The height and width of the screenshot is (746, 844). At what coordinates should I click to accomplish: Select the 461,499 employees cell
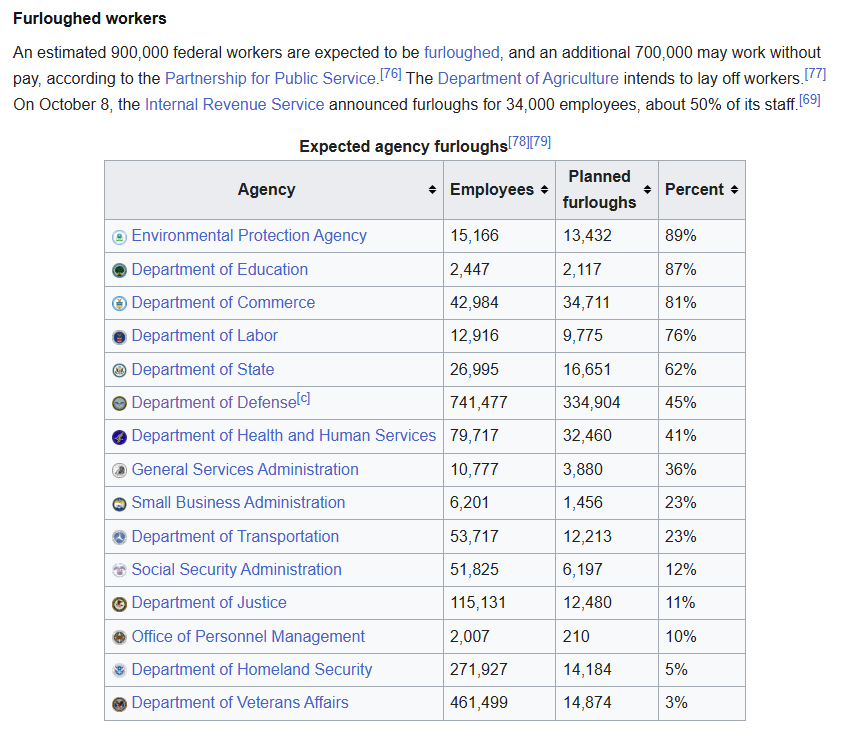click(x=500, y=703)
